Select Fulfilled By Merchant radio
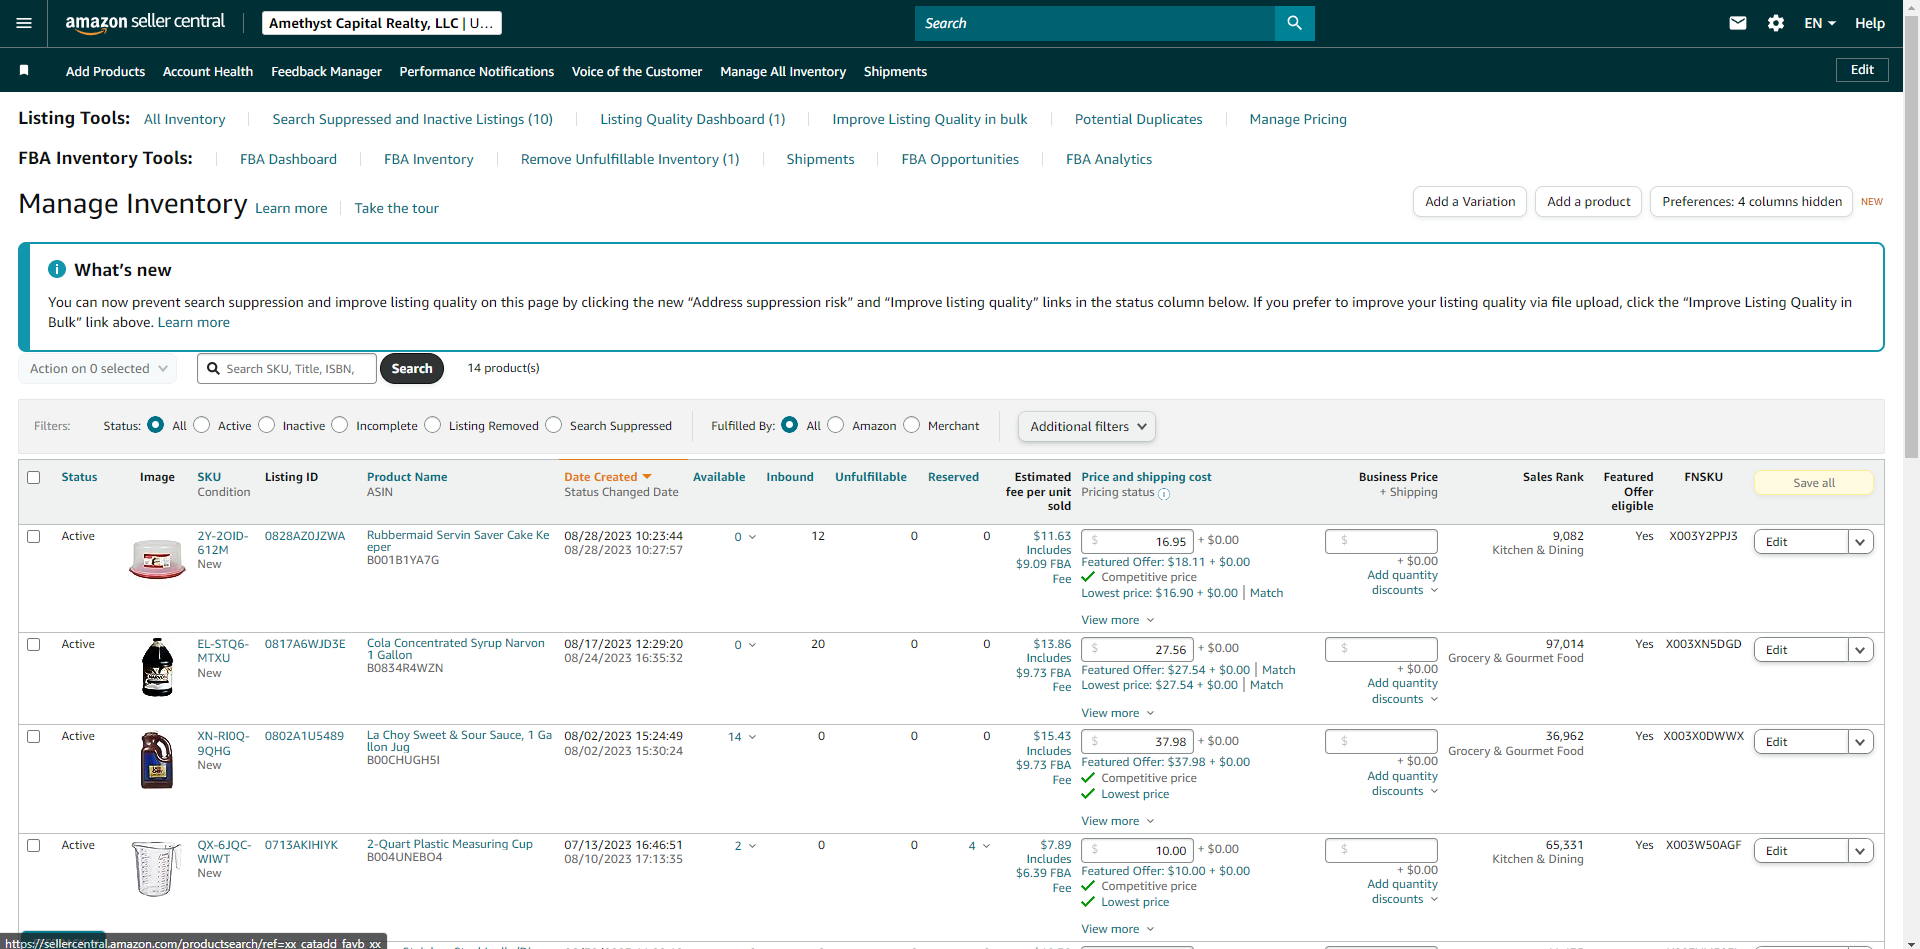The height and width of the screenshot is (949, 1920). (x=912, y=425)
